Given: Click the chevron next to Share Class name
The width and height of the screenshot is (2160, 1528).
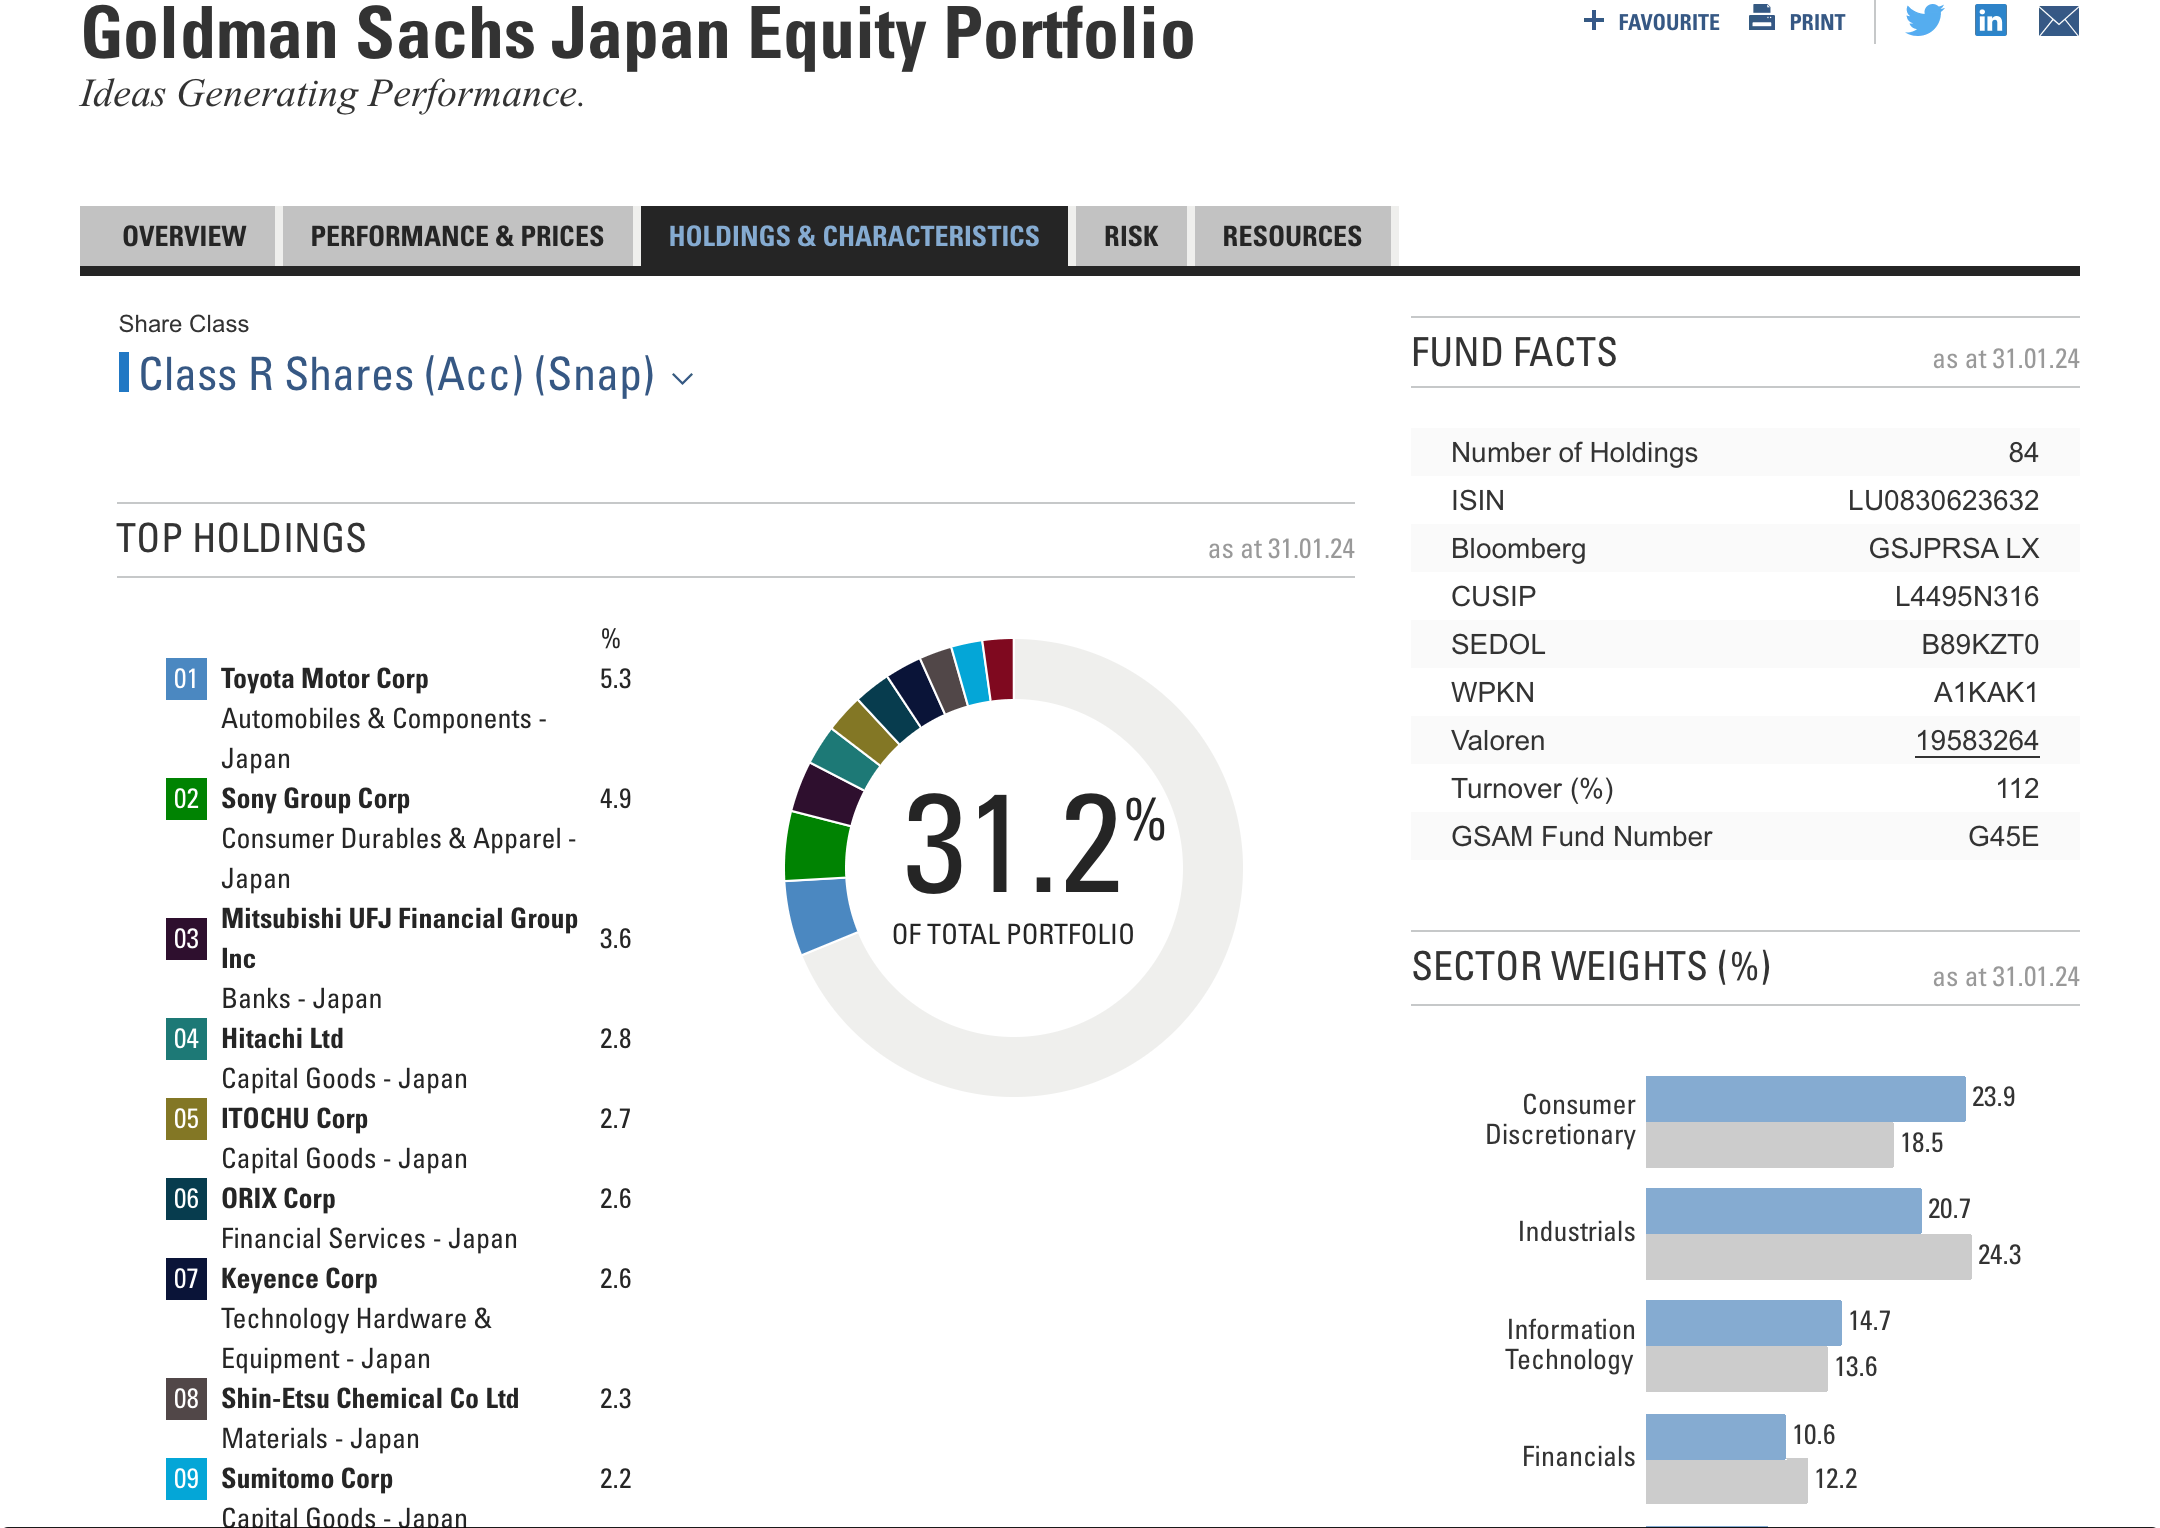Looking at the screenshot, I should [682, 379].
